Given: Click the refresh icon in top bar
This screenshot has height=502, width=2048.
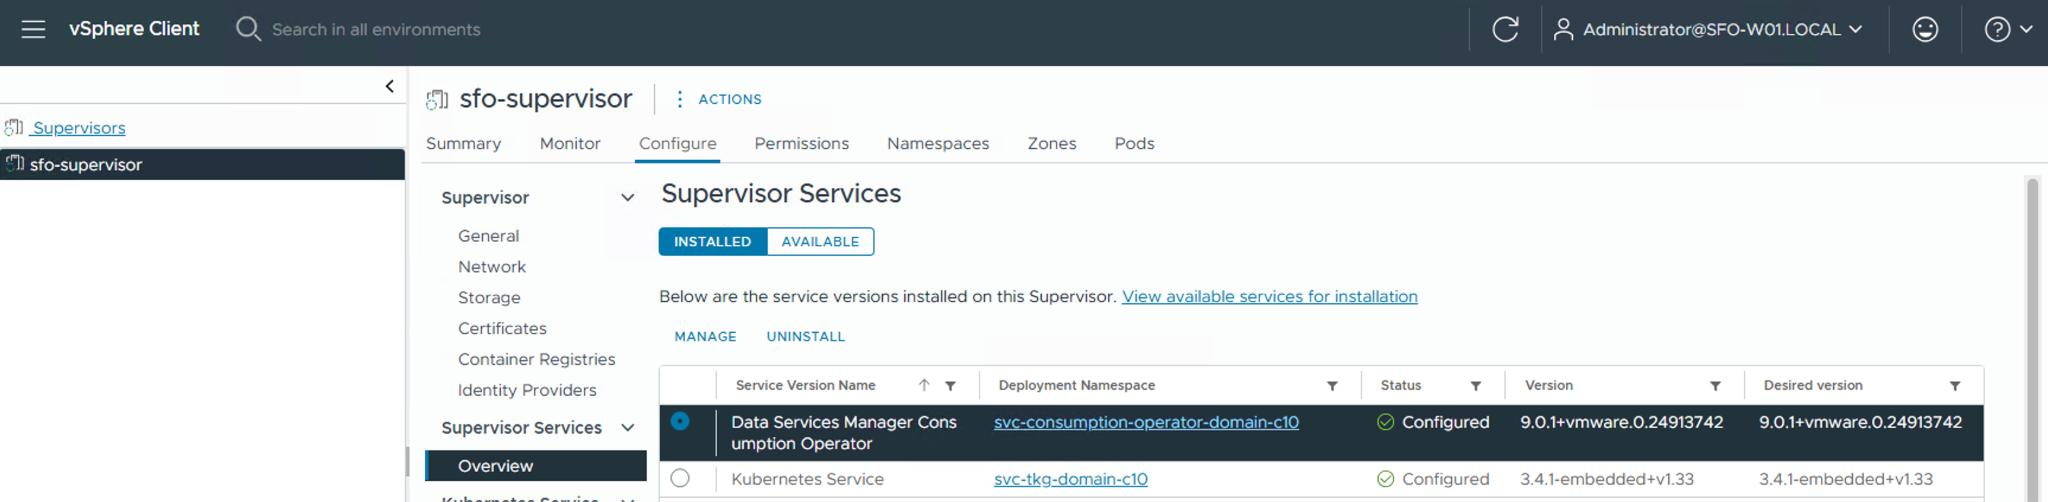Looking at the screenshot, I should pyautogui.click(x=1505, y=29).
